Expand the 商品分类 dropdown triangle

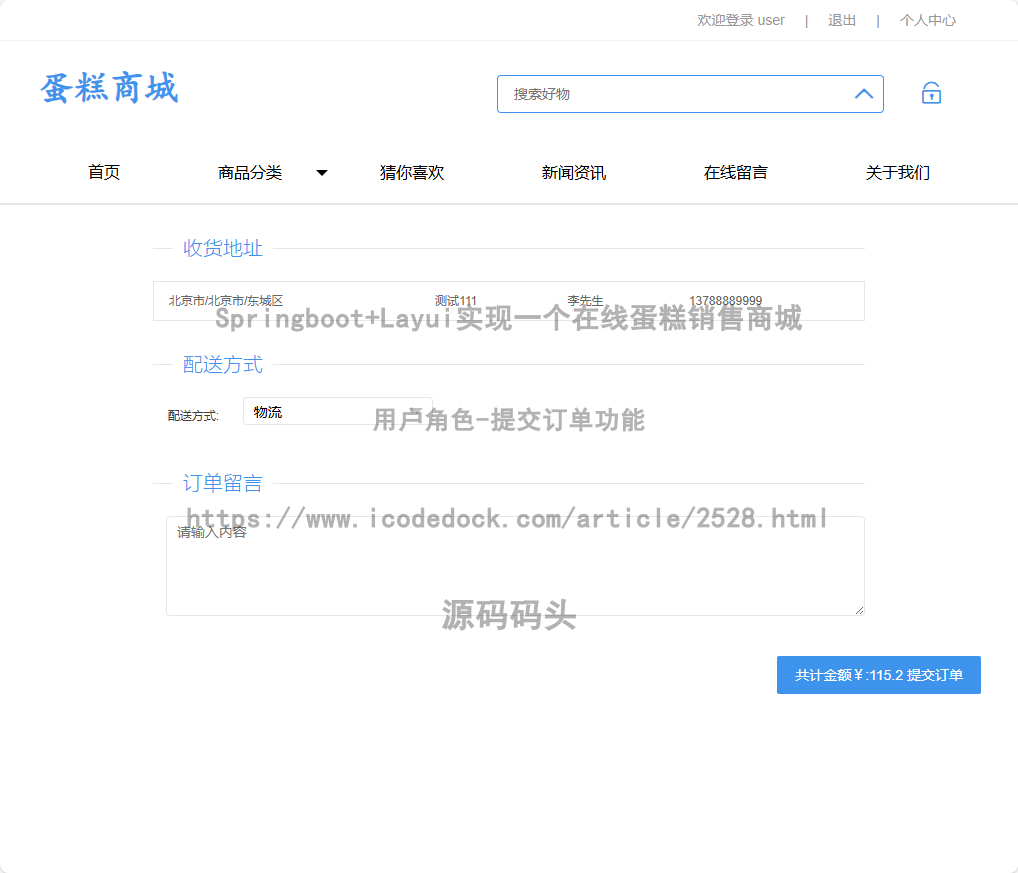(x=321, y=173)
